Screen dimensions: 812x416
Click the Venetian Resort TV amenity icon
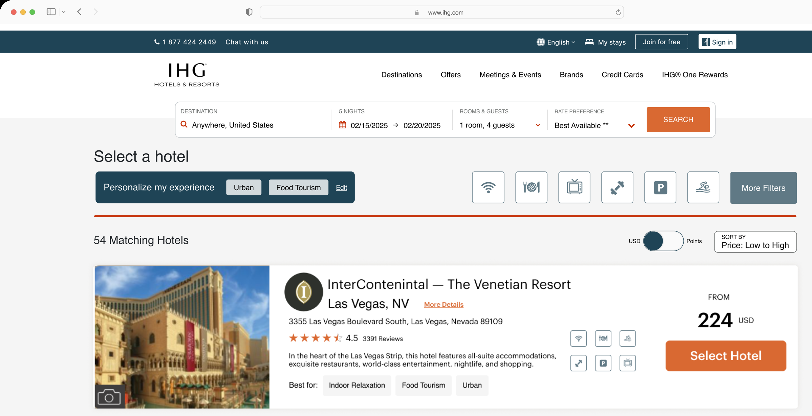627,363
